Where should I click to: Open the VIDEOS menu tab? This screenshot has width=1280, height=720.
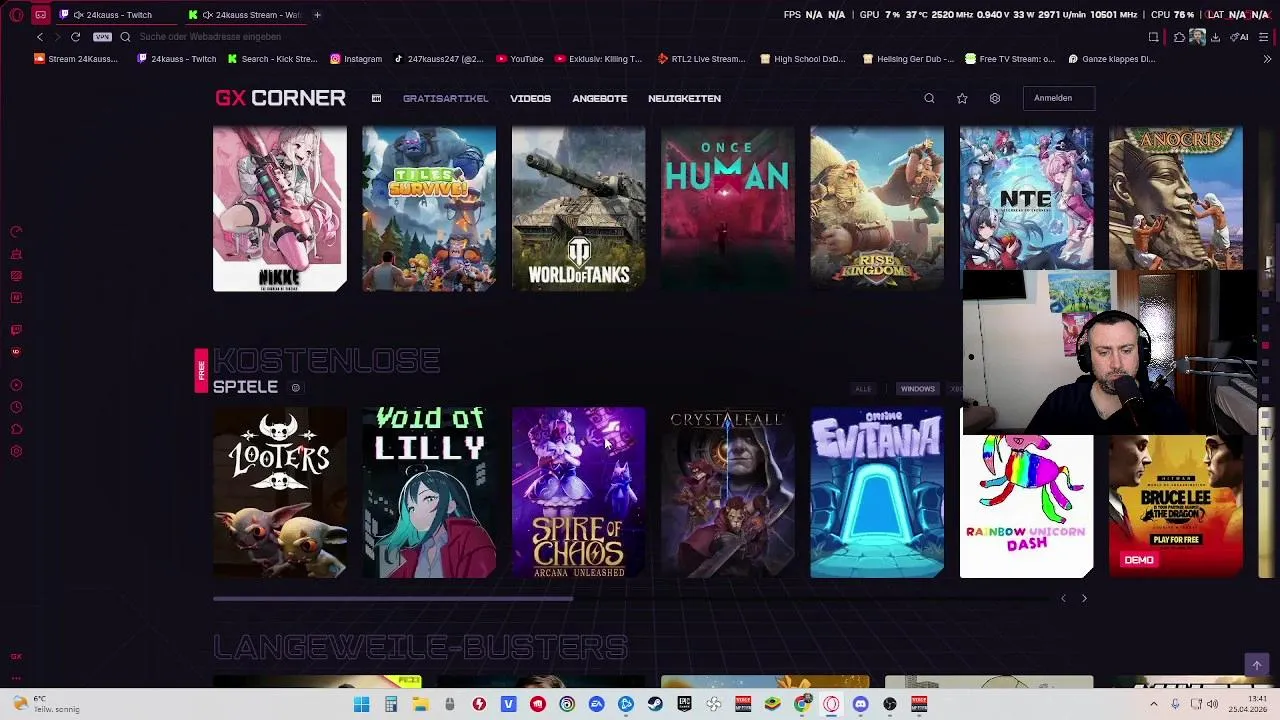pos(530,98)
